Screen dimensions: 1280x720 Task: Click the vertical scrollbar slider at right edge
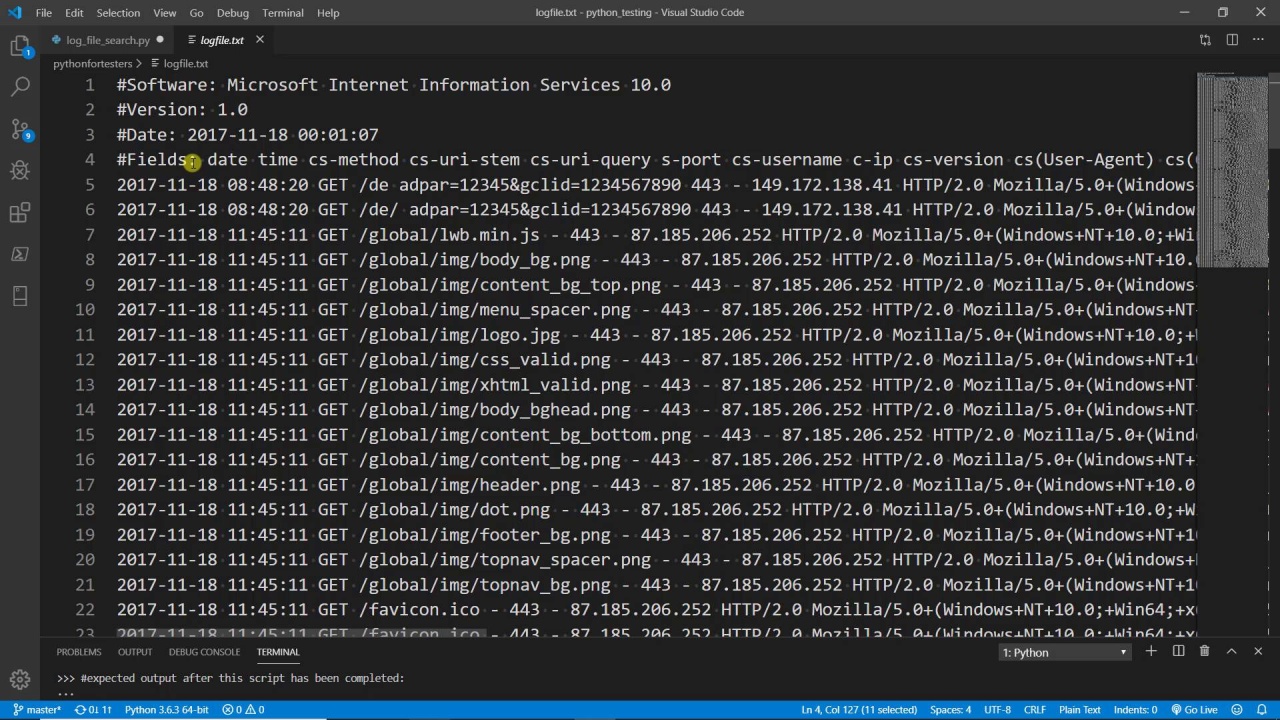click(x=1274, y=110)
